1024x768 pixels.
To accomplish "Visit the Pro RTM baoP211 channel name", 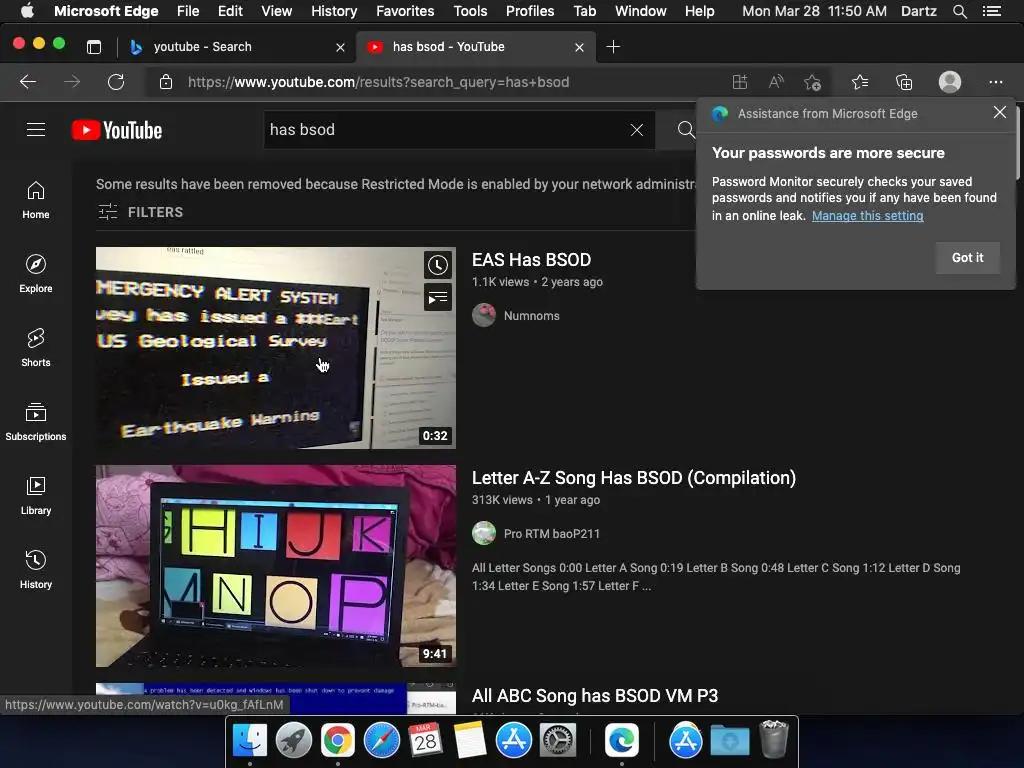I will coord(552,534).
